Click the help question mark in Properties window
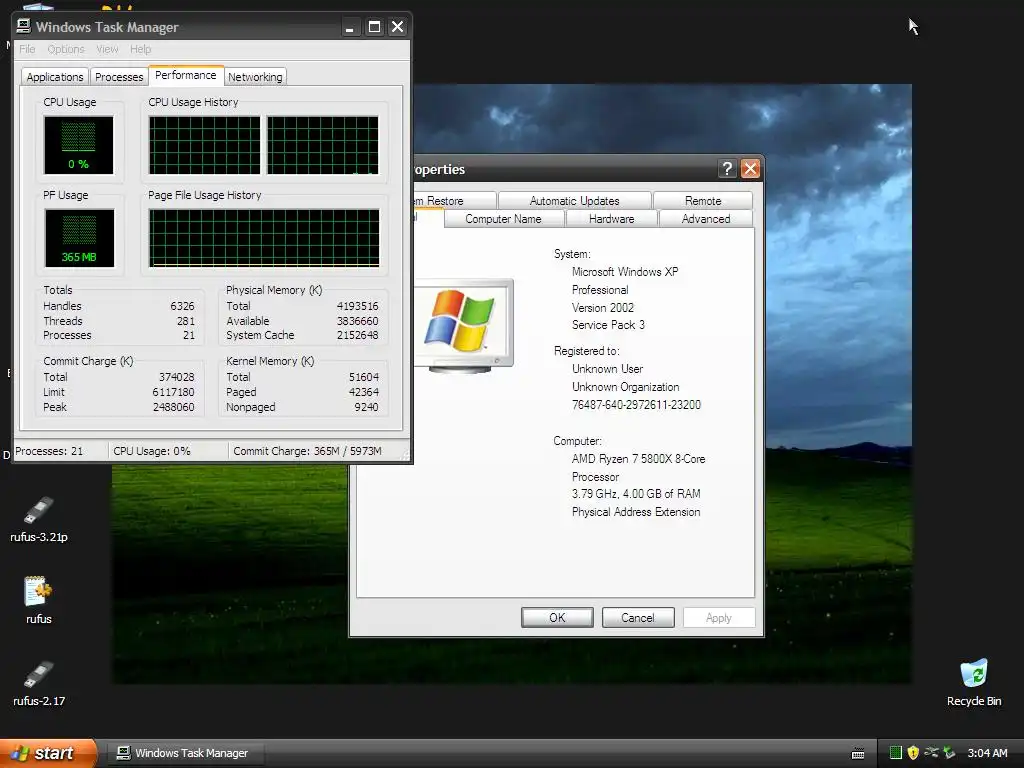This screenshot has width=1024, height=768. tap(727, 168)
